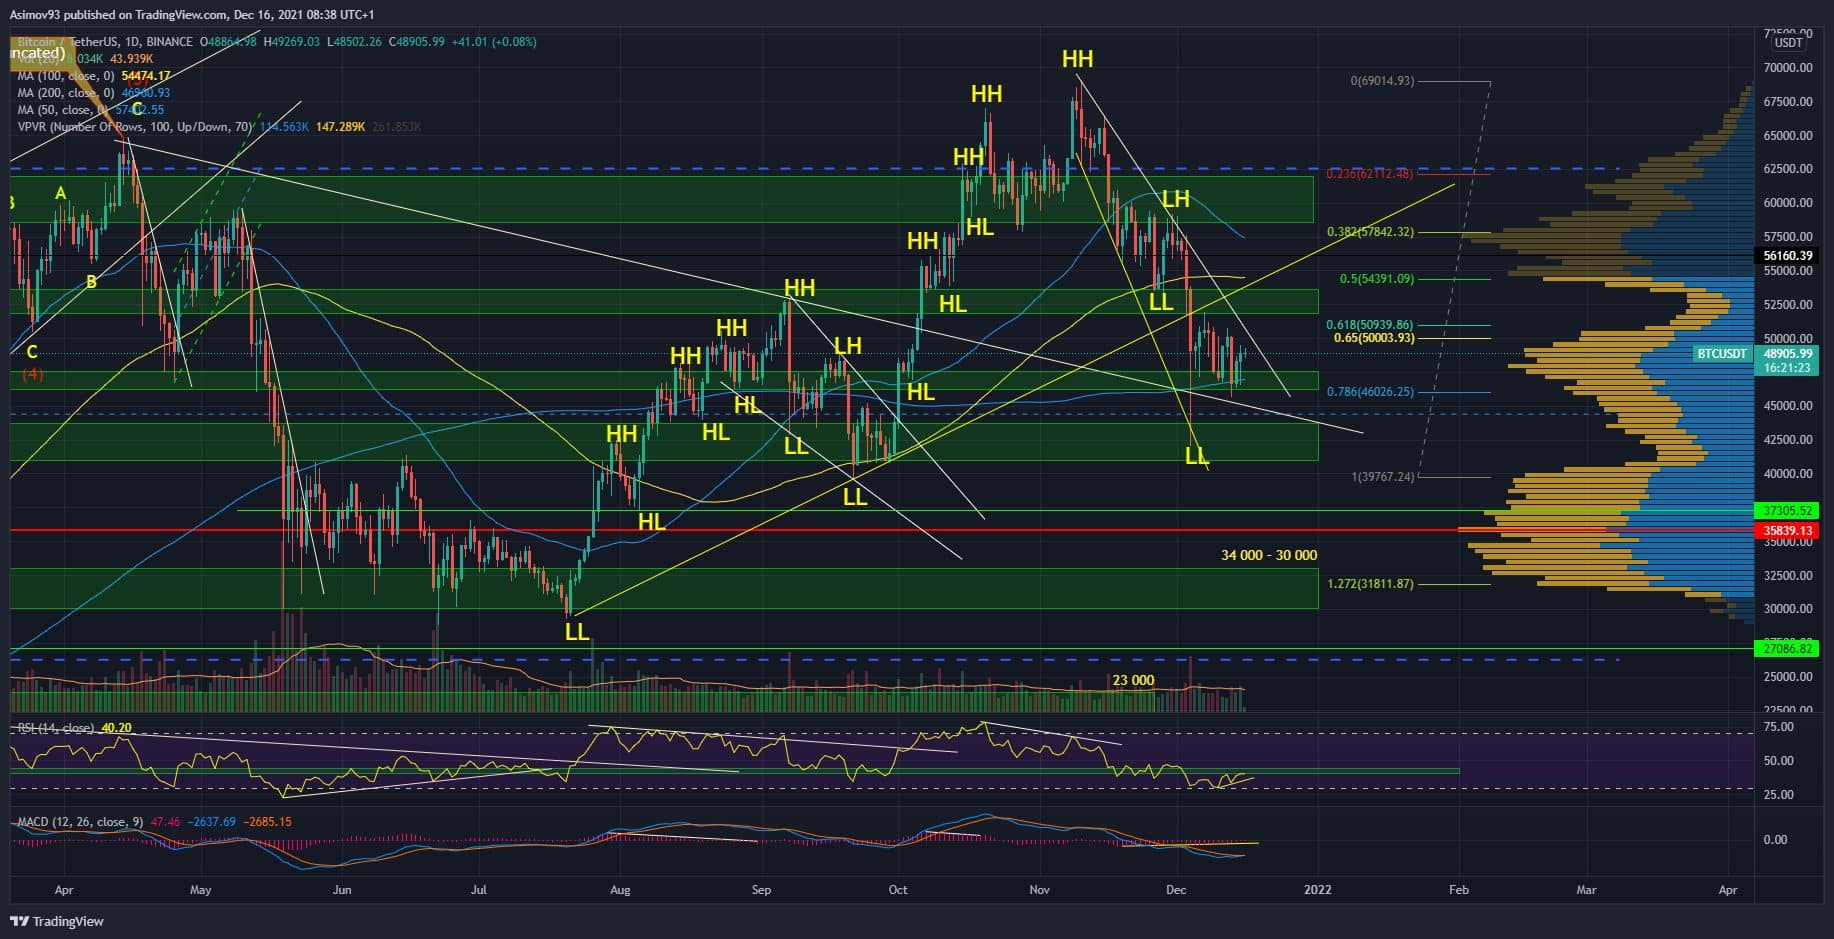Select the Bitcoin / TetherUS, 1D, BINANCE chart title
The height and width of the screenshot is (939, 1834).
click(104, 42)
